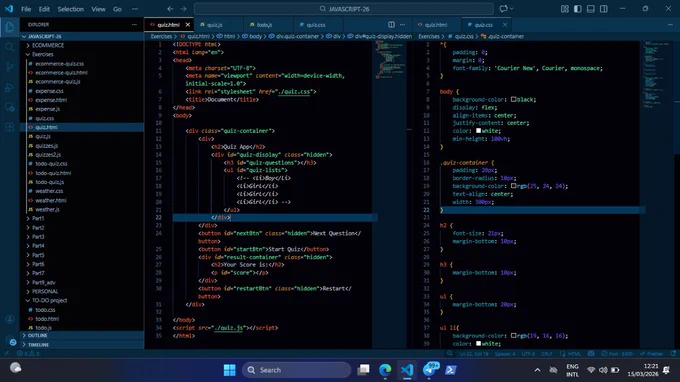Open the Source Control view
The width and height of the screenshot is (680, 382).
tap(10, 67)
